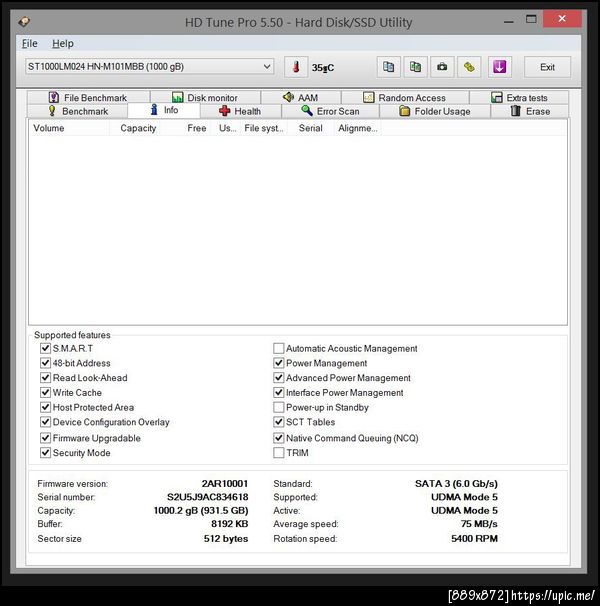Open the Random Access tab

pos(405,97)
